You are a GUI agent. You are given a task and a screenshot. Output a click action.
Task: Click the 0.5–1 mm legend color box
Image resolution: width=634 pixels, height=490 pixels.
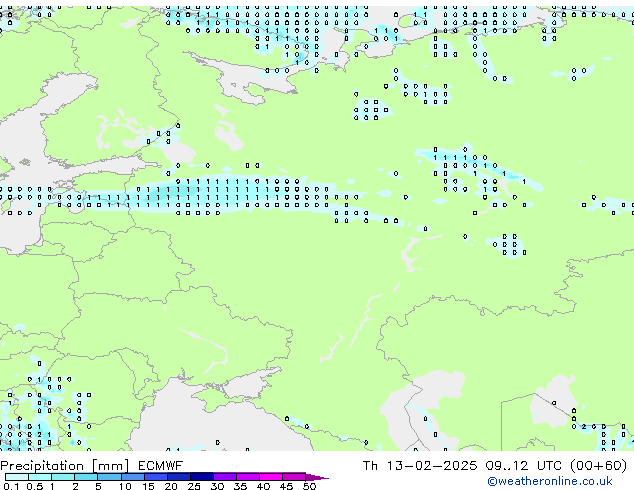[x=40, y=477]
